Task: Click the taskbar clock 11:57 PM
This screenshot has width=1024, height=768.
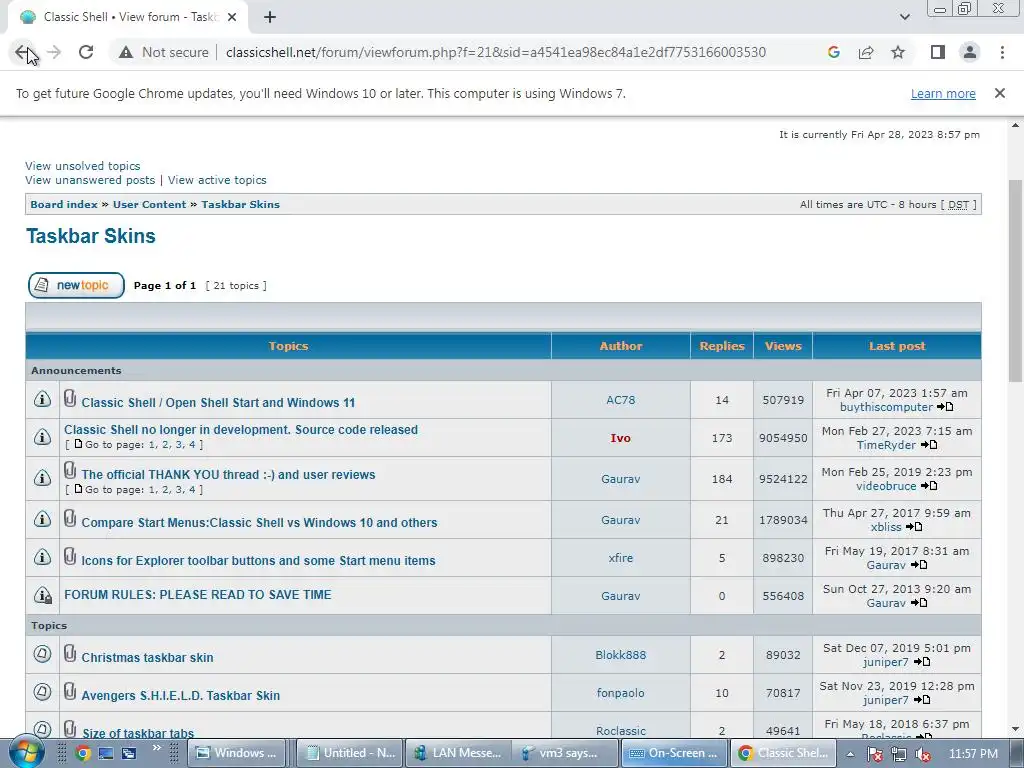Action: pyautogui.click(x=973, y=754)
